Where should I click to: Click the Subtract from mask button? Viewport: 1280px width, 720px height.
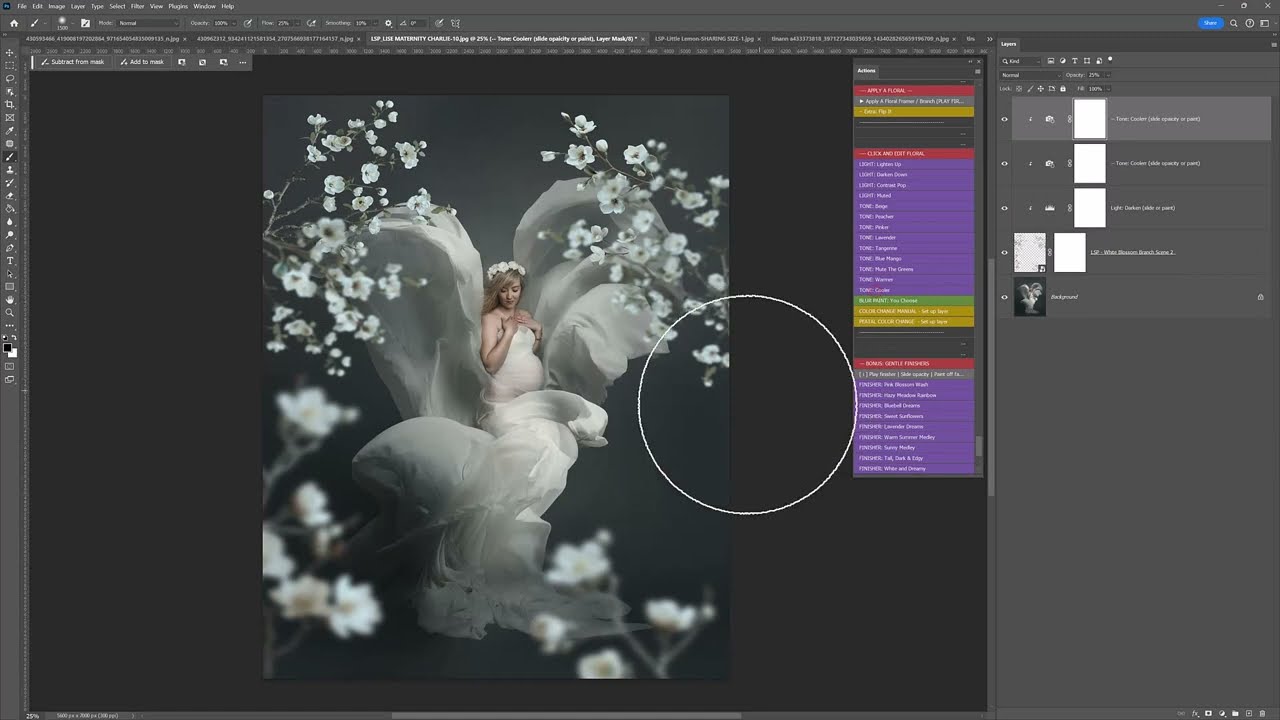[72, 62]
